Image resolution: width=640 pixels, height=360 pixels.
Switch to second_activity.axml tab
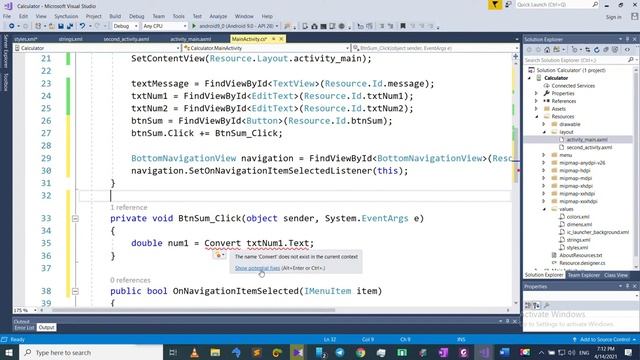click(x=126, y=39)
